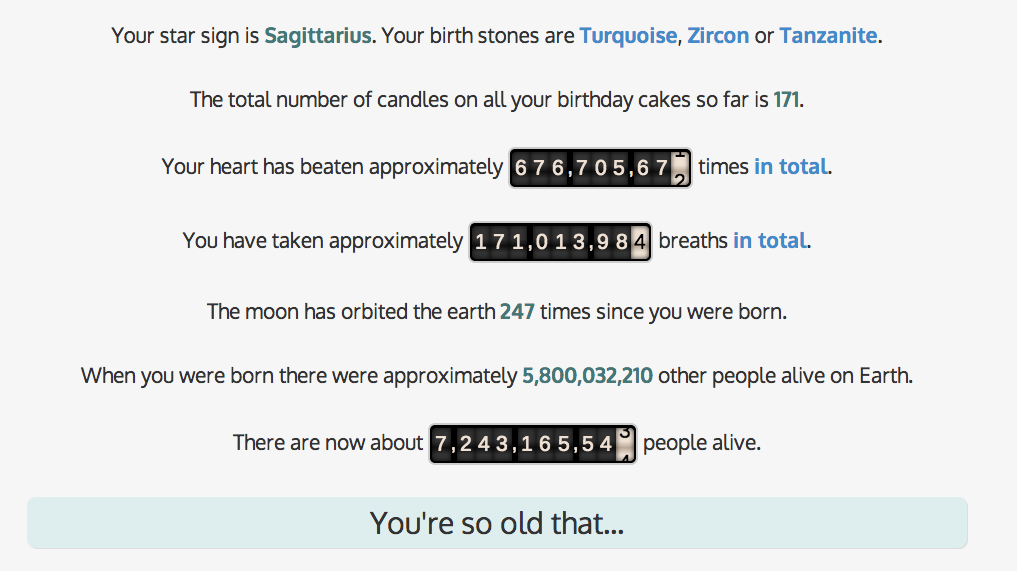This screenshot has width=1017, height=571.
Task: Click the highlighted last digit of breaths counter
Action: pyautogui.click(x=640, y=241)
